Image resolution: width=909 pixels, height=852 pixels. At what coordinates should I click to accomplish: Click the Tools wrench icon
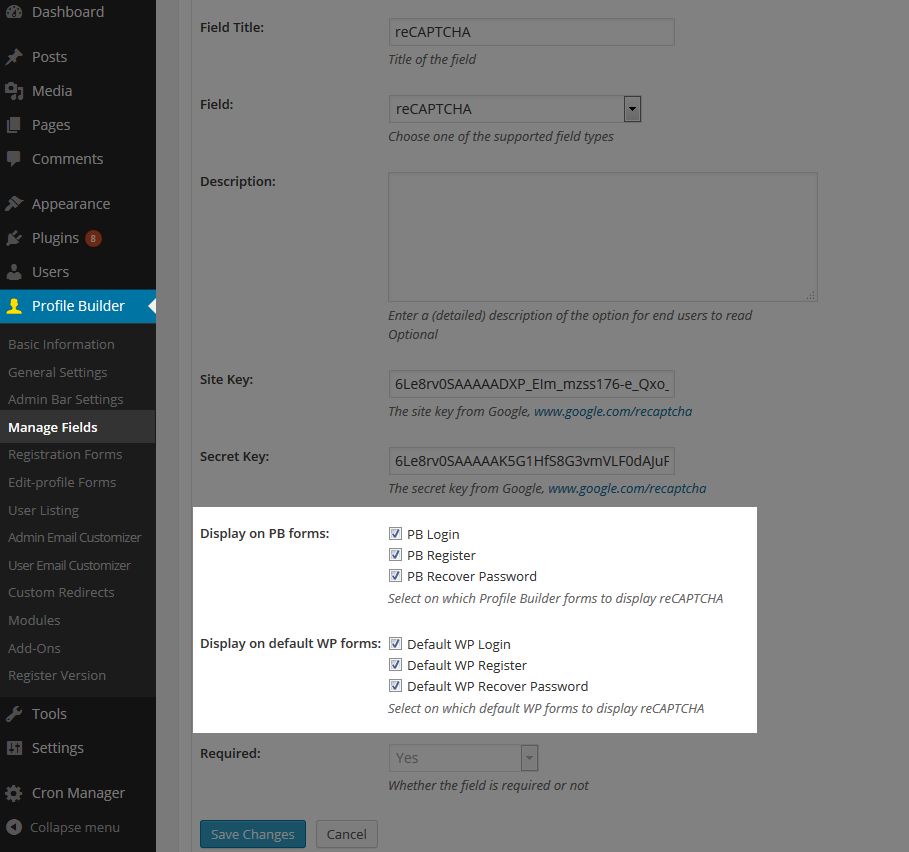[14, 714]
